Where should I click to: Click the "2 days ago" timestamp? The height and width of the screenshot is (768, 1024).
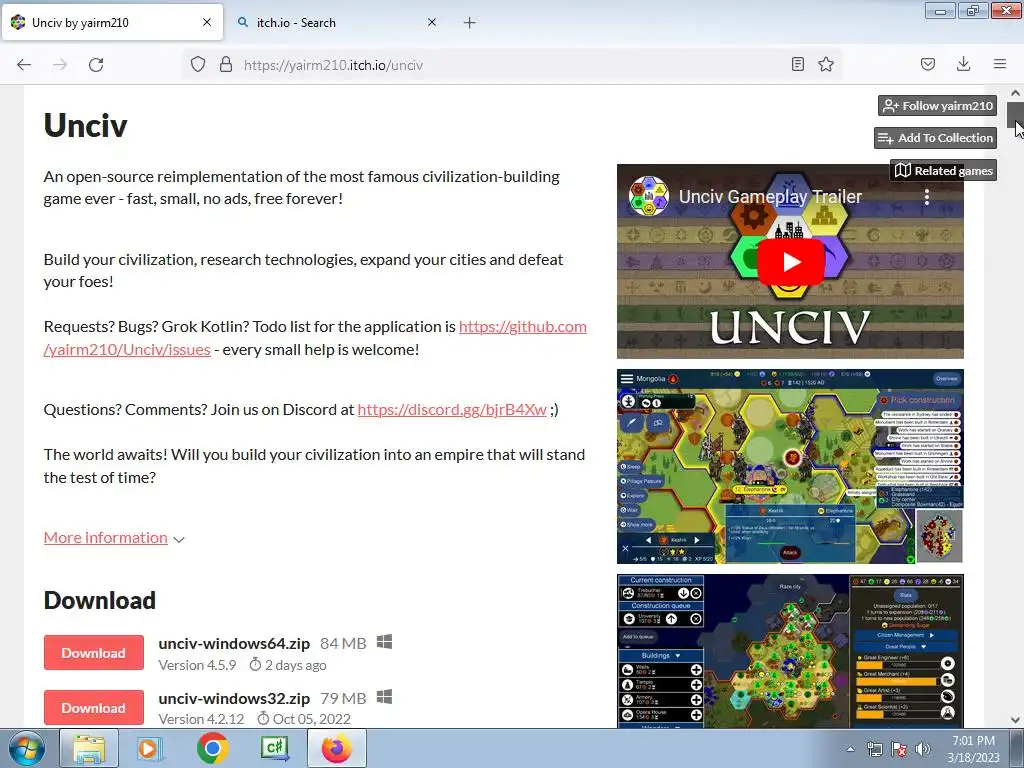pos(295,665)
